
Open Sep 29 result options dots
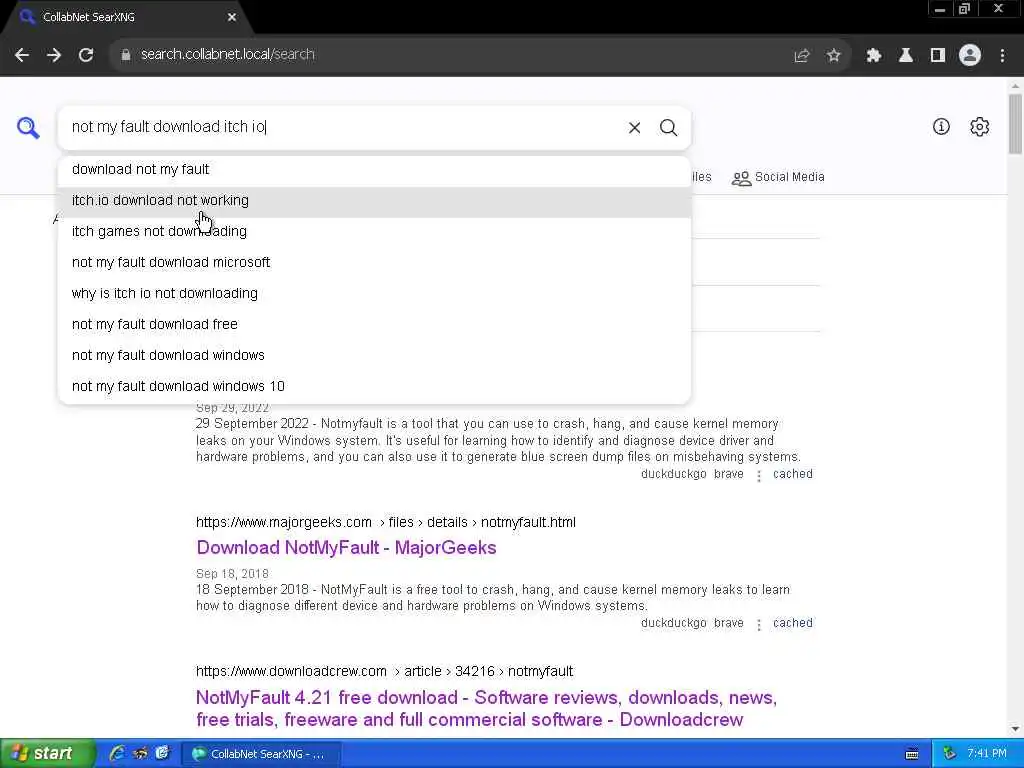tap(758, 476)
